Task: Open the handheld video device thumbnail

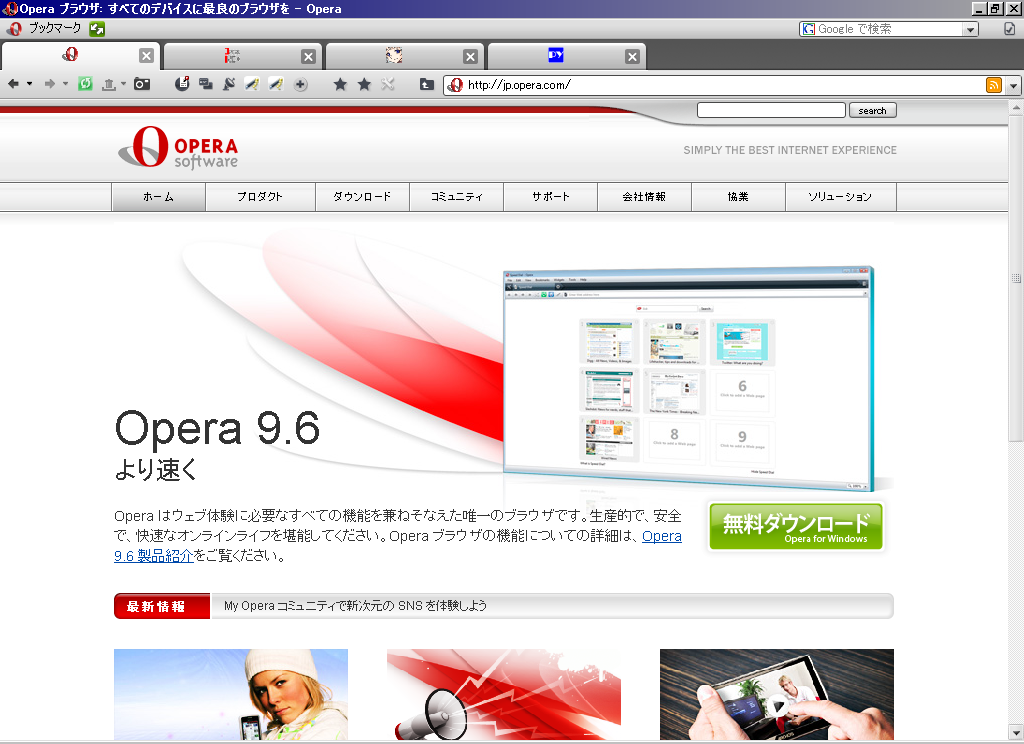Action: [776, 694]
